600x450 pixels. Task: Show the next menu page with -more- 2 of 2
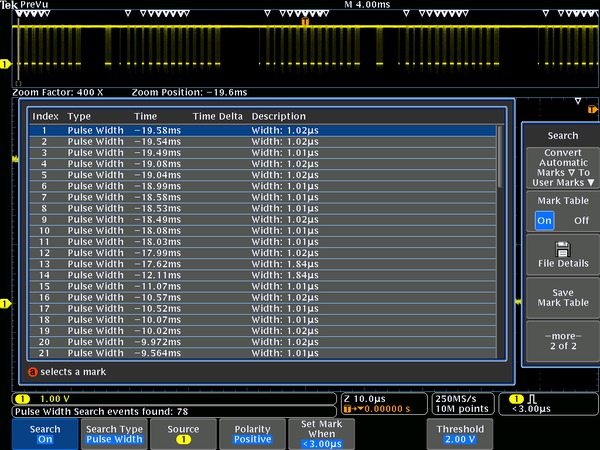[561, 341]
